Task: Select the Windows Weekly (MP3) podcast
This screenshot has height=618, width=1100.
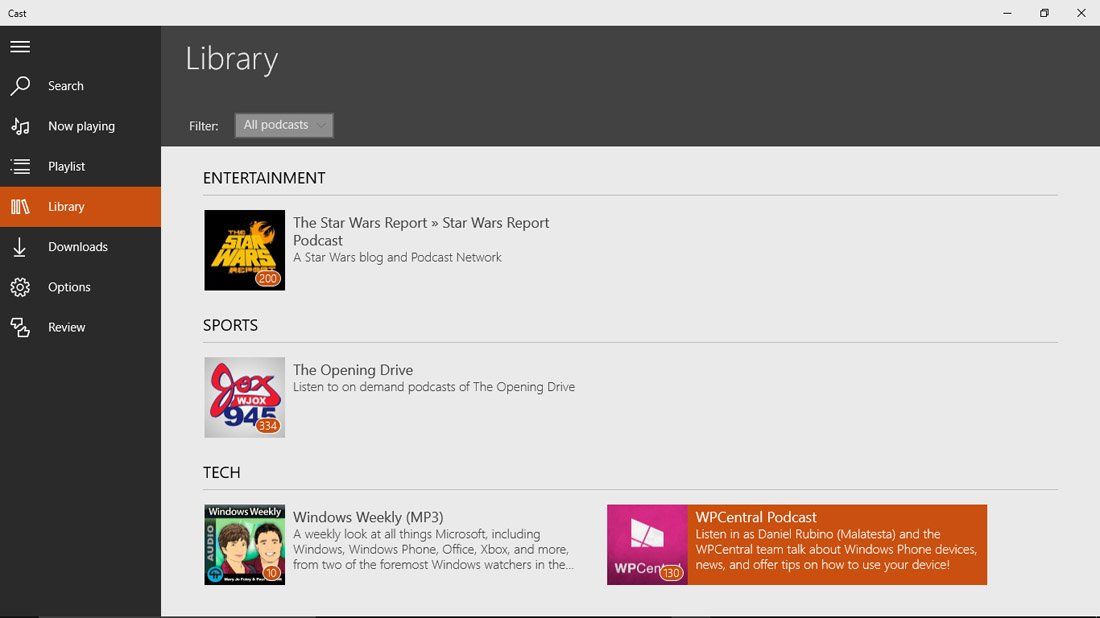Action: coord(367,517)
